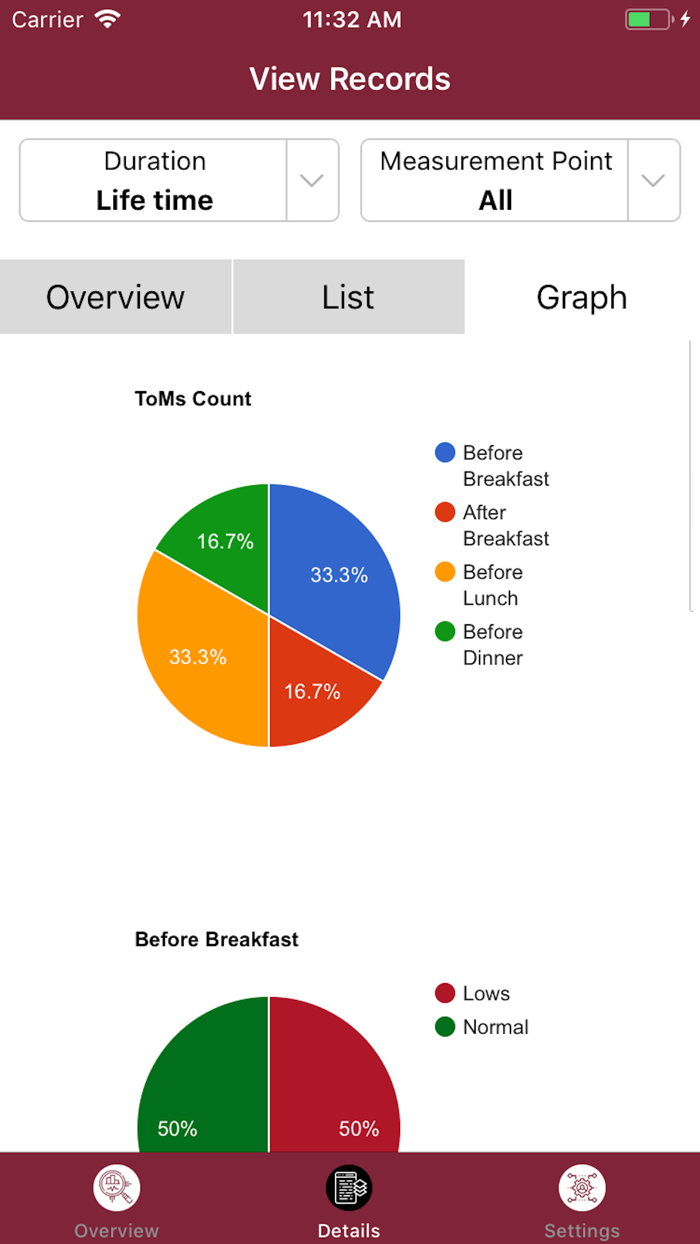Open the Duration Life time selector
This screenshot has width=700, height=1244.
pyautogui.click(x=154, y=180)
